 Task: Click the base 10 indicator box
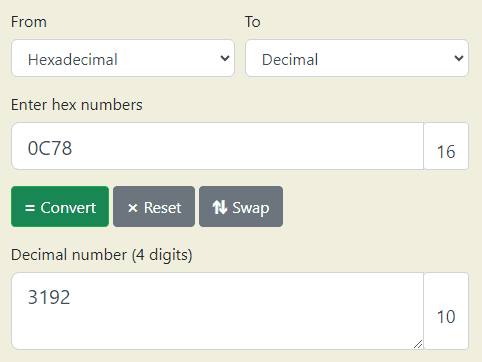(x=446, y=311)
